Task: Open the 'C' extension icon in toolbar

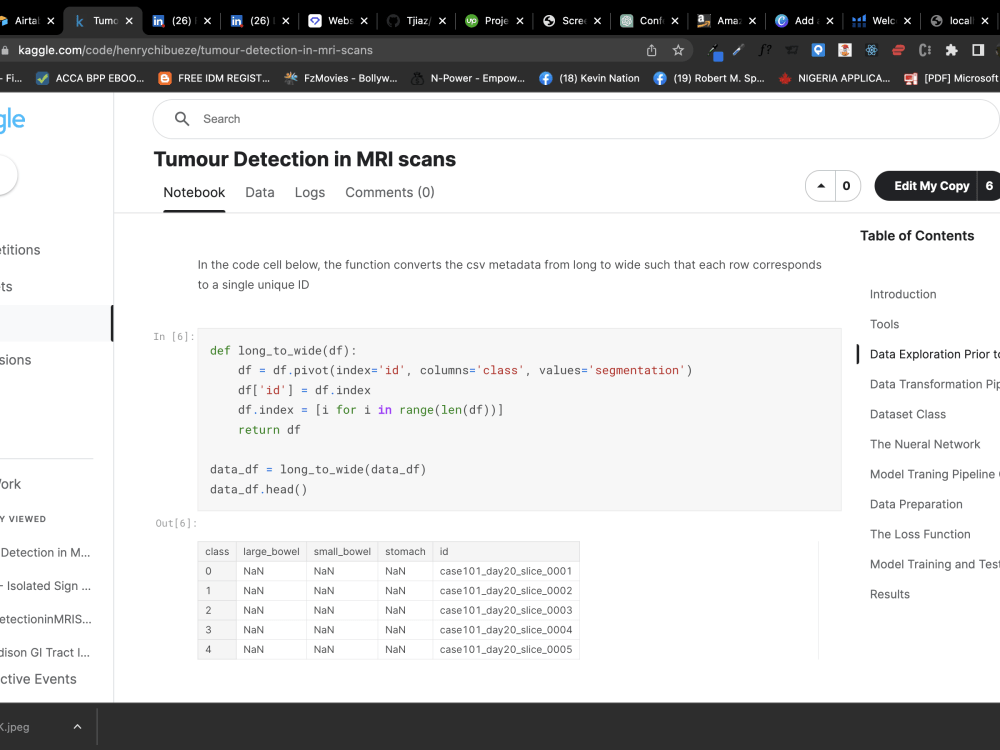Action: [925, 50]
